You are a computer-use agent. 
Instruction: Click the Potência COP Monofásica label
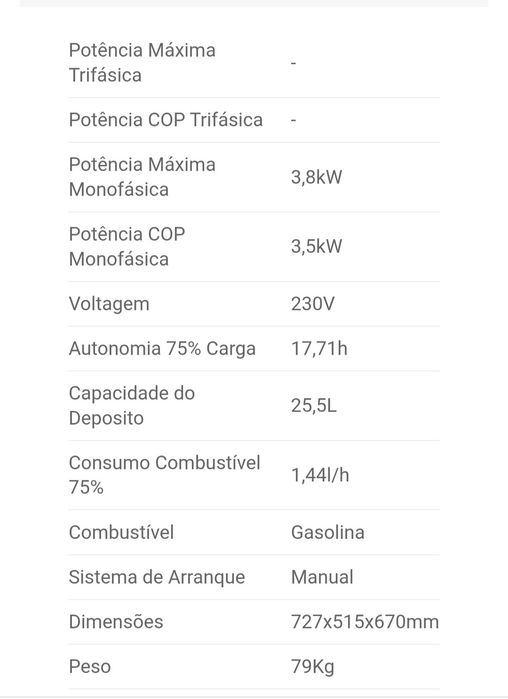click(127, 247)
